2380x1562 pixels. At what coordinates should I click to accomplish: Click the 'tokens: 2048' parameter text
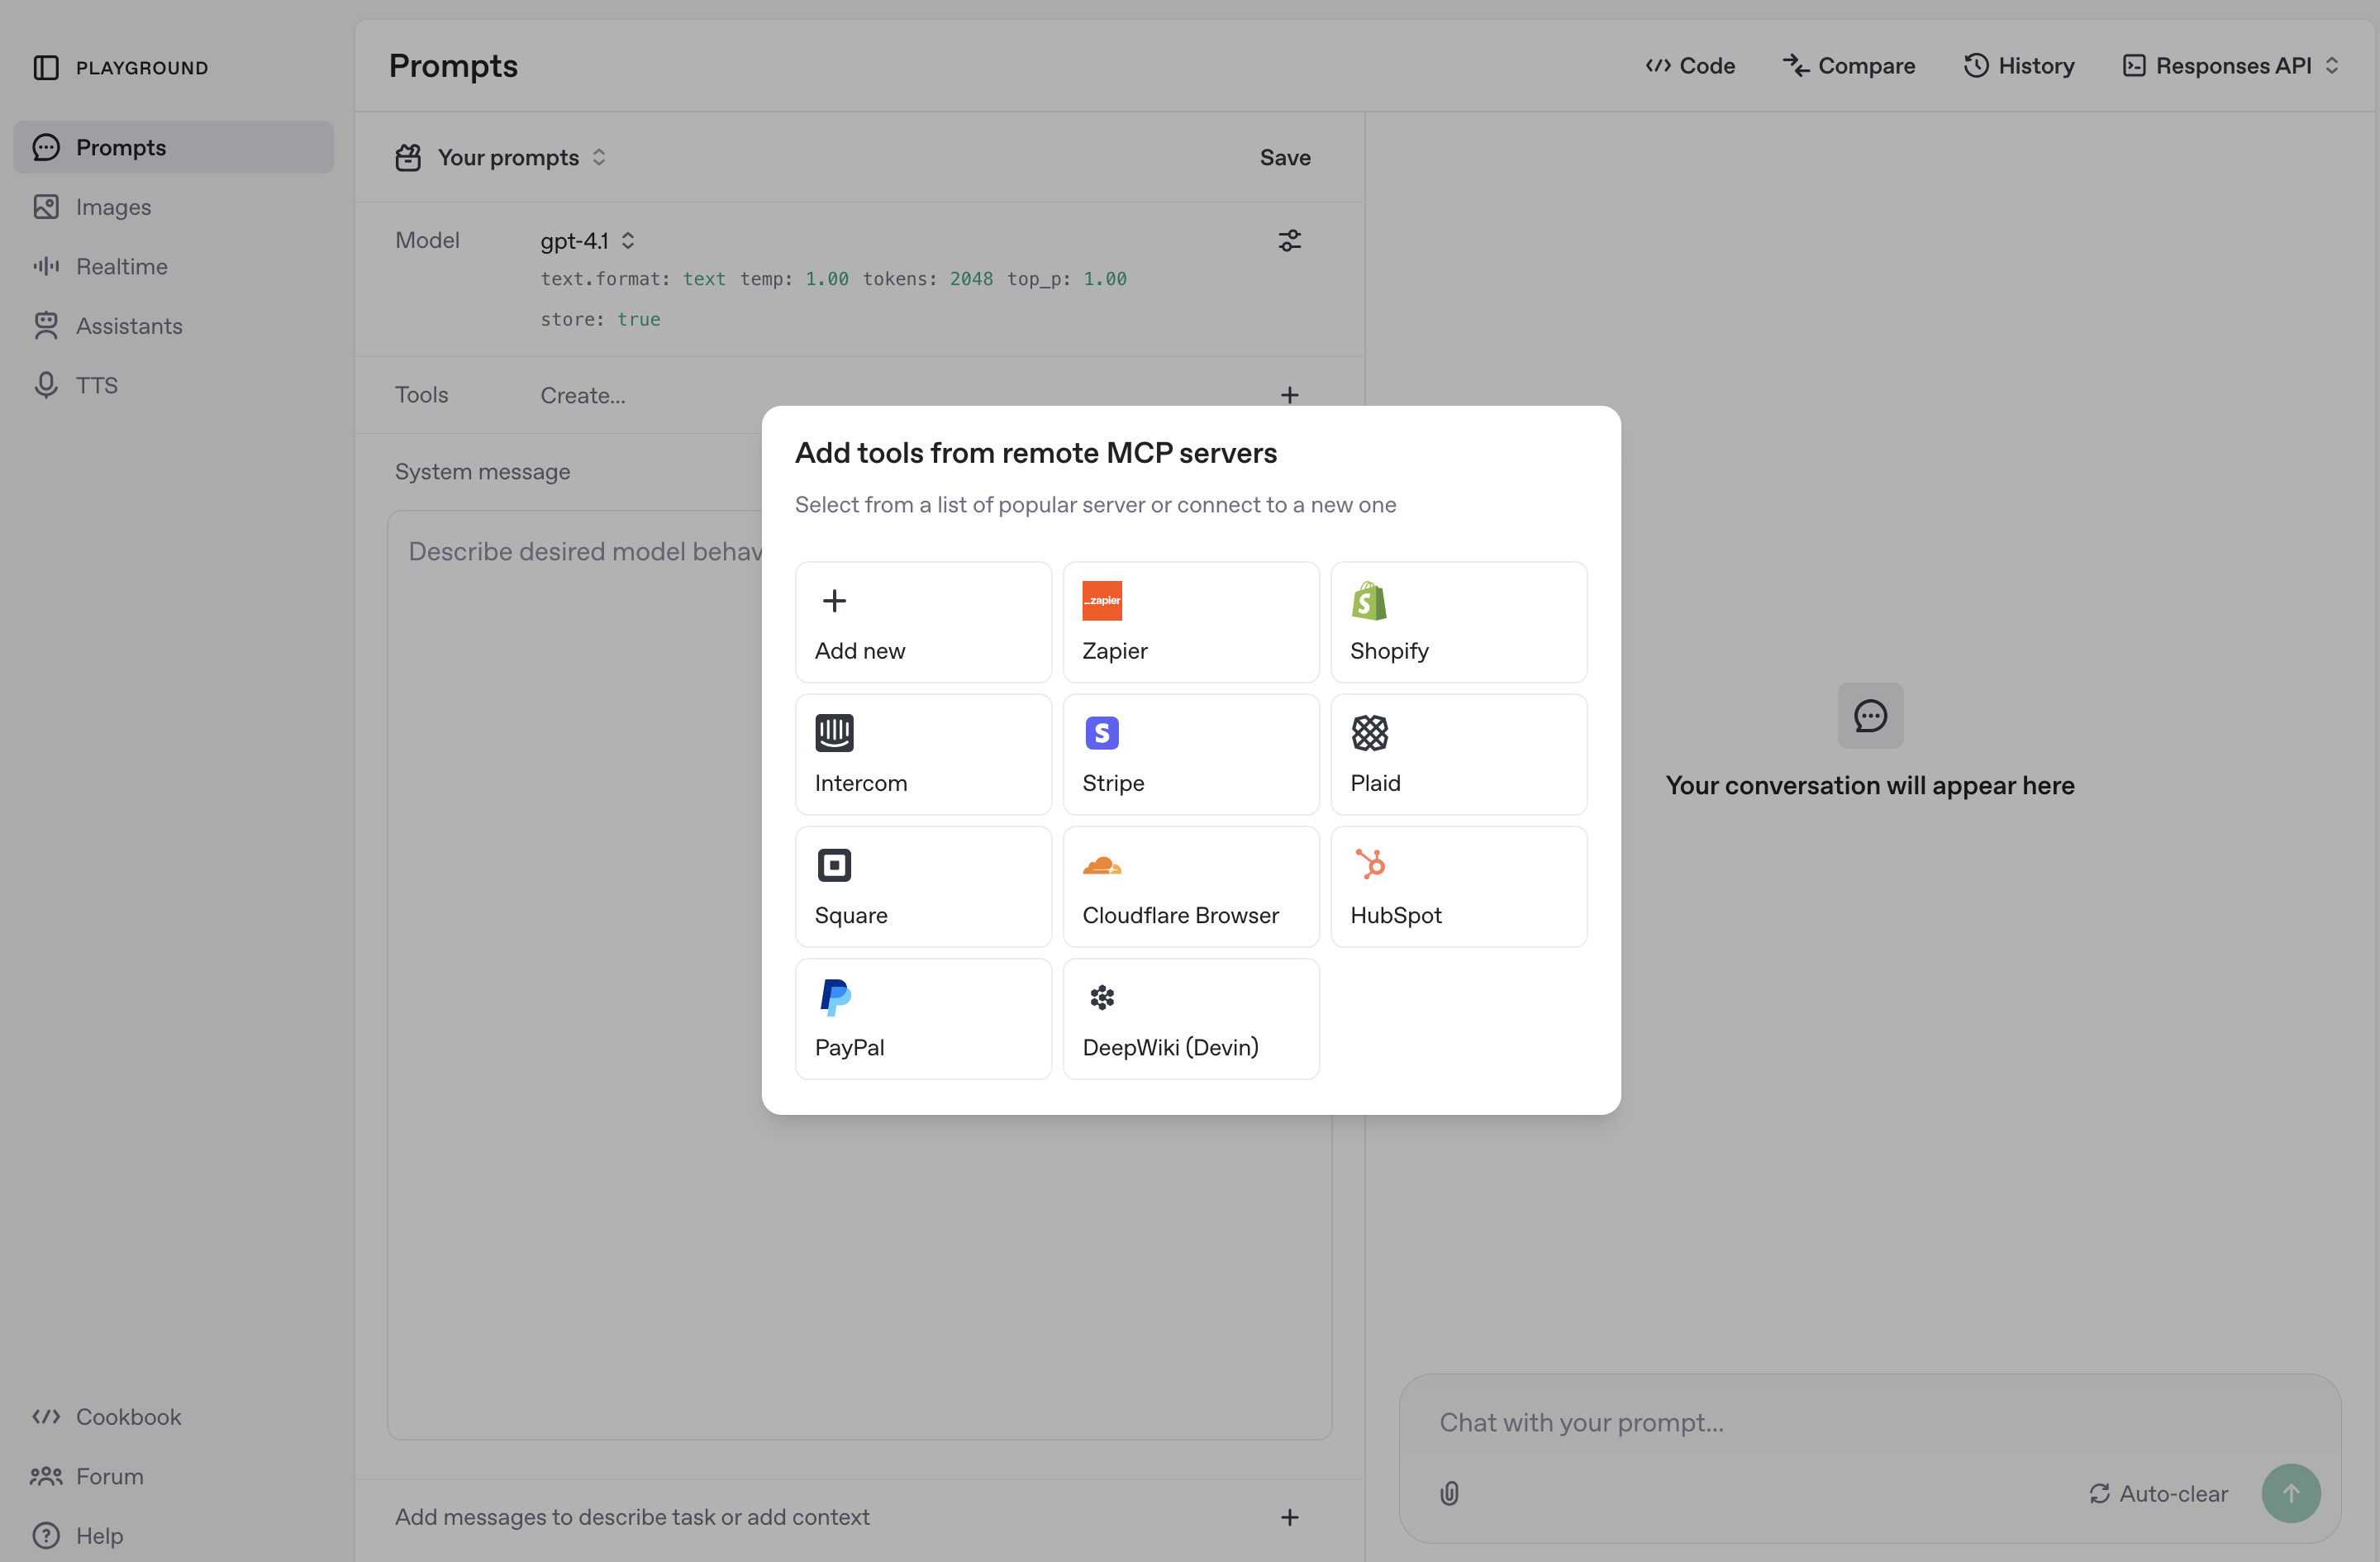click(927, 279)
